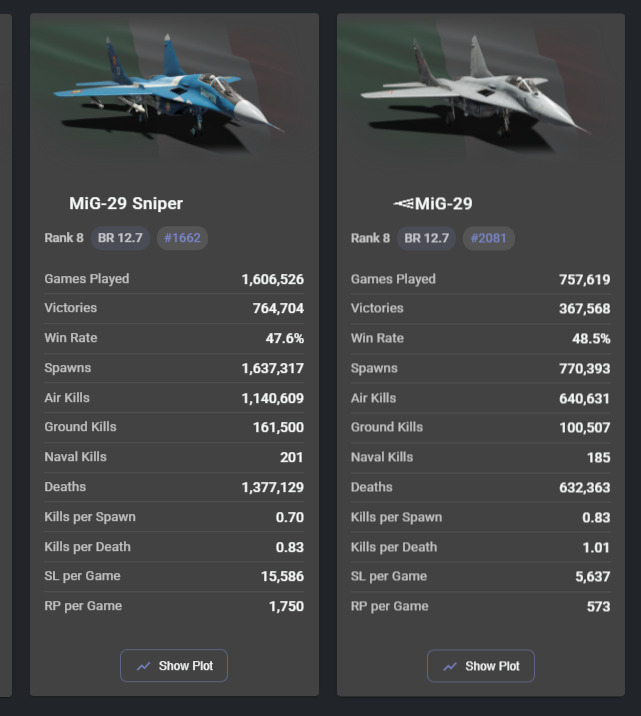641x716 pixels.
Task: Open the MiG-29 title on the right card
Action: pos(443,204)
